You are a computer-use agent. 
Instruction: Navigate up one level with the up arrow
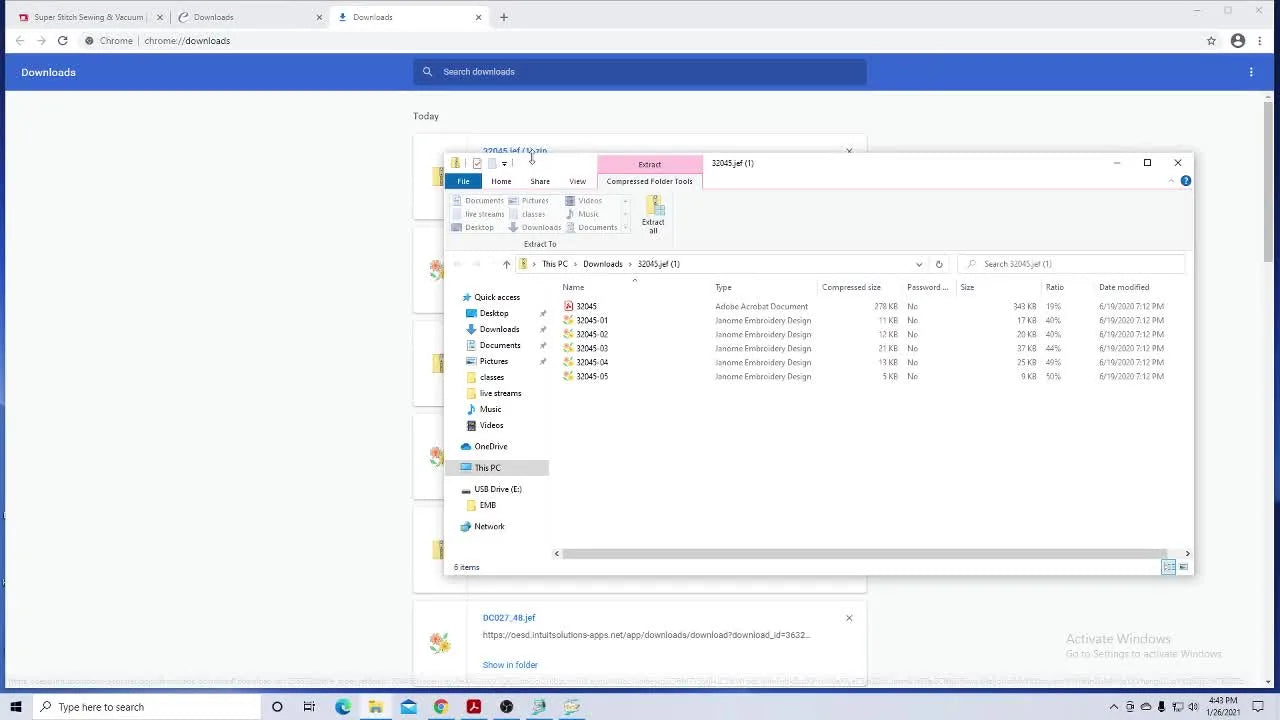[506, 264]
